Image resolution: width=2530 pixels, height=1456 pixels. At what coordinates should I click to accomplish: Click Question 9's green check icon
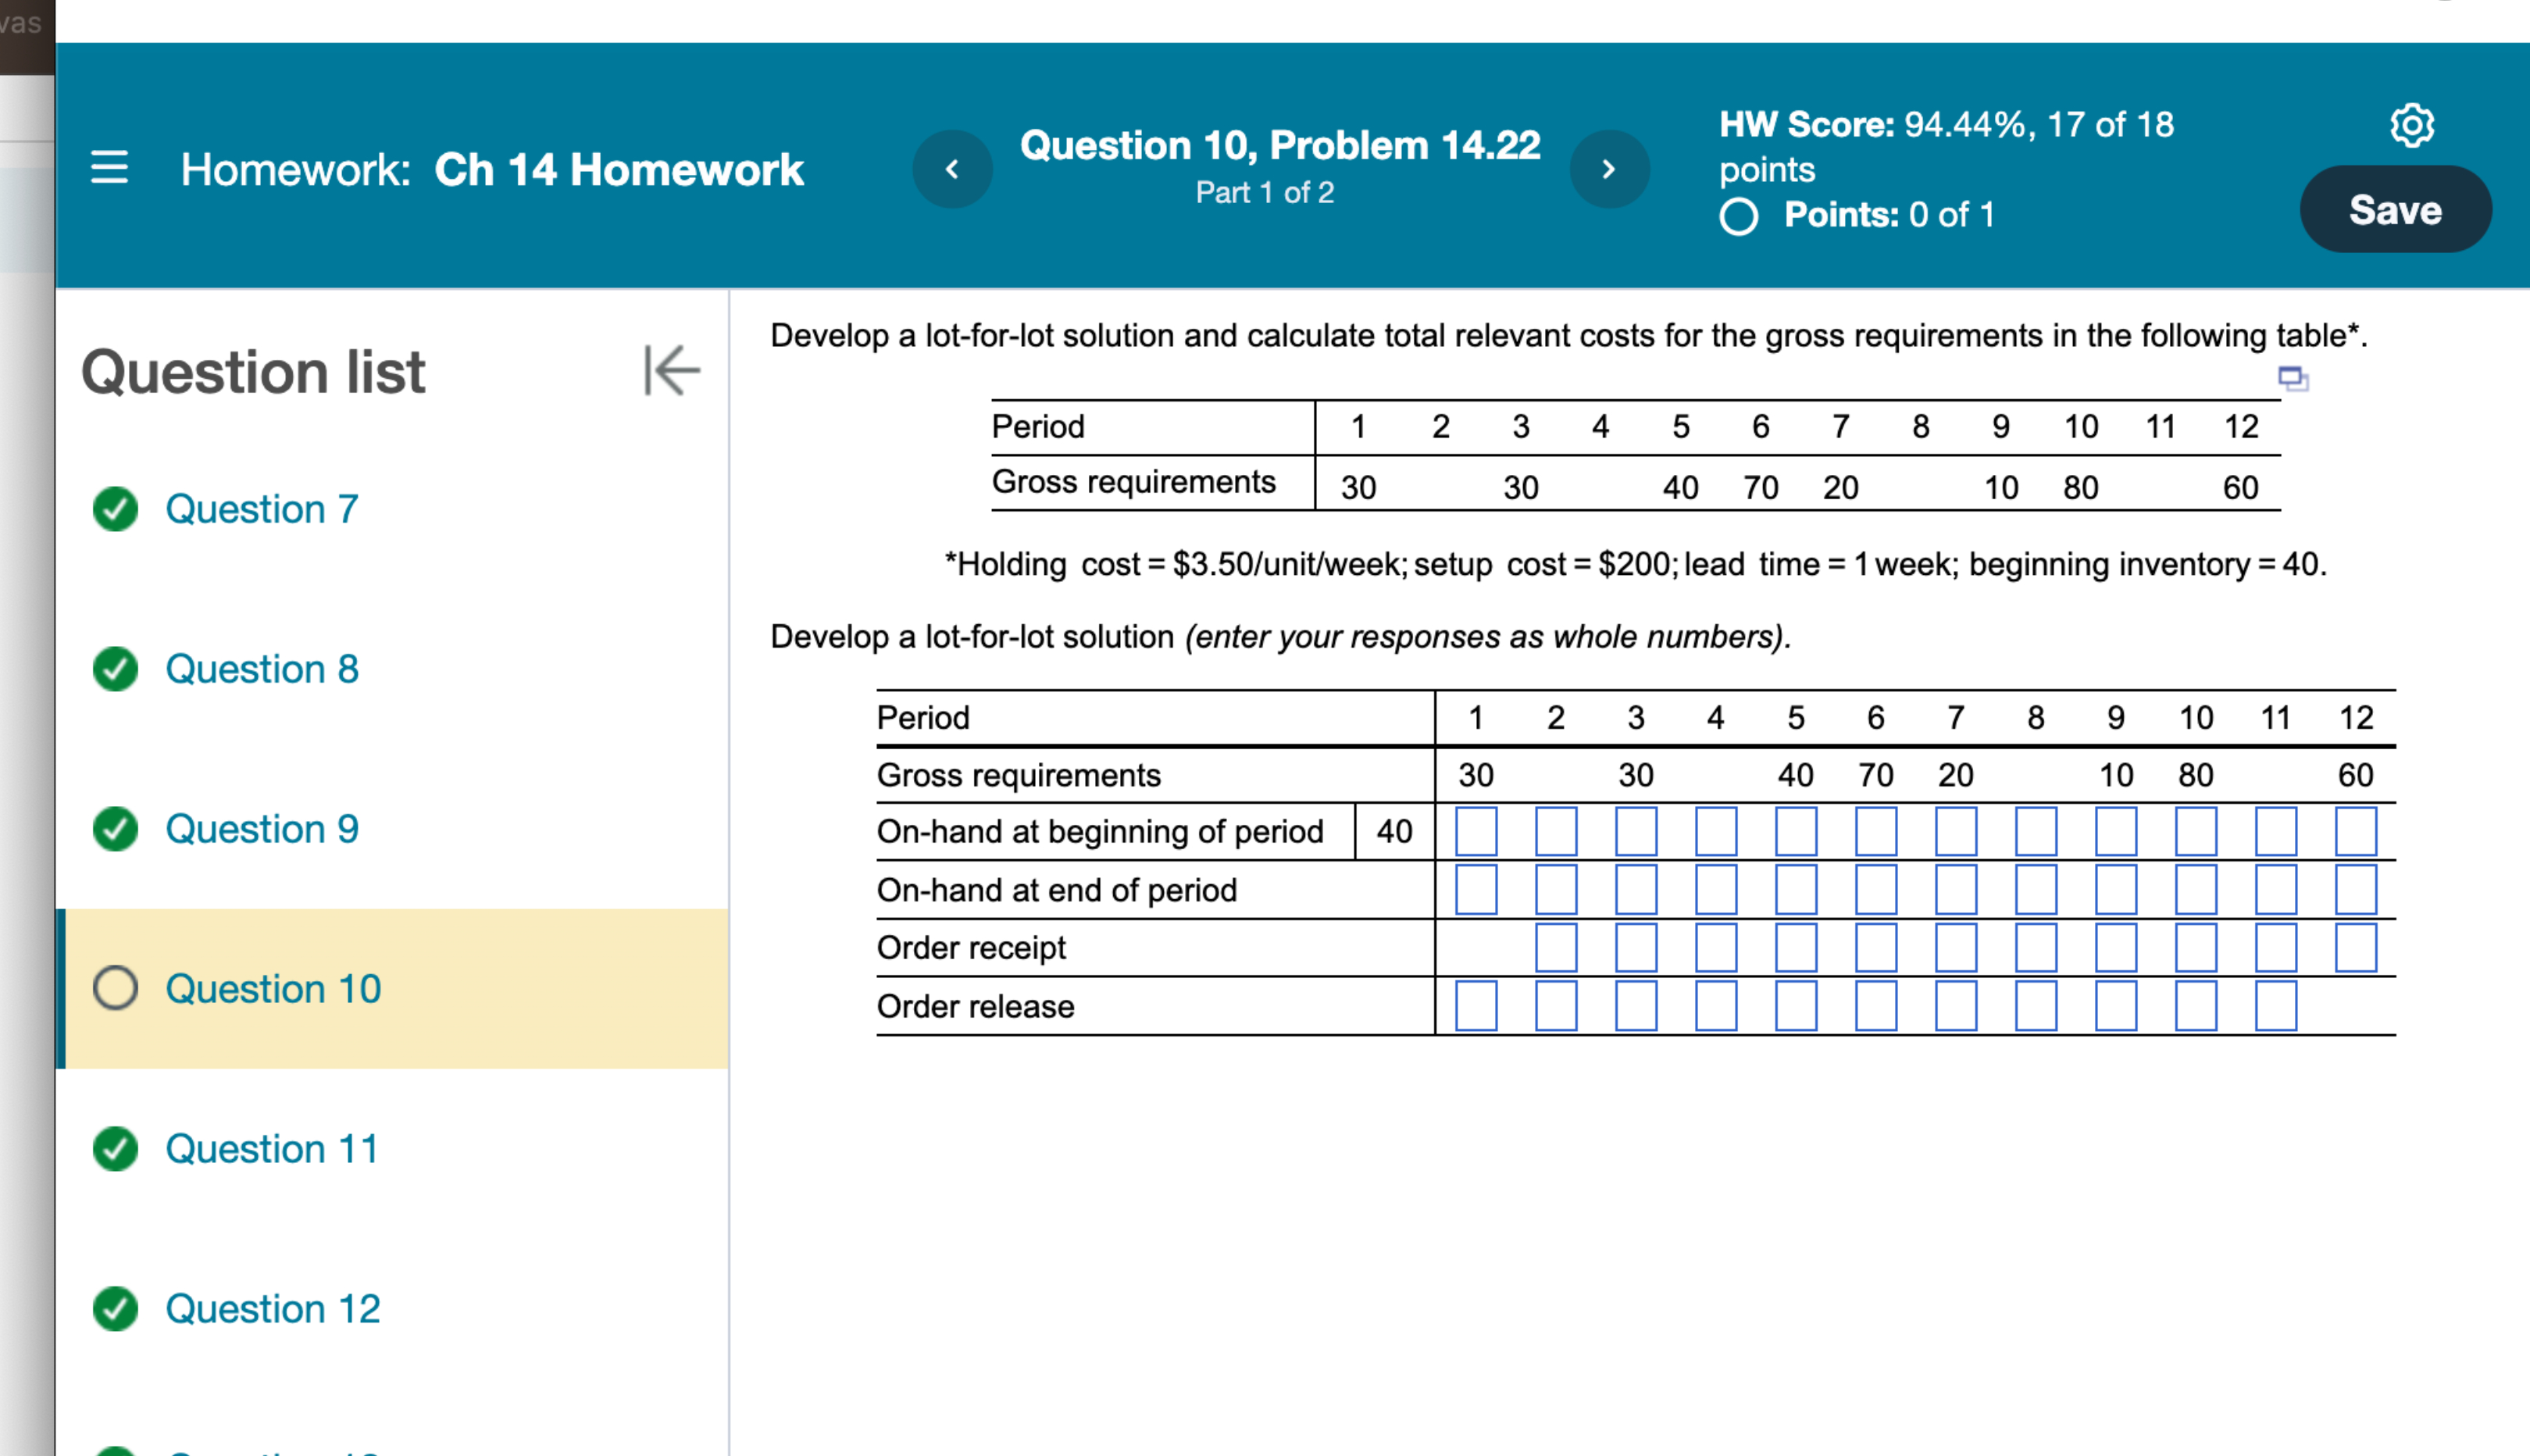[x=116, y=828]
